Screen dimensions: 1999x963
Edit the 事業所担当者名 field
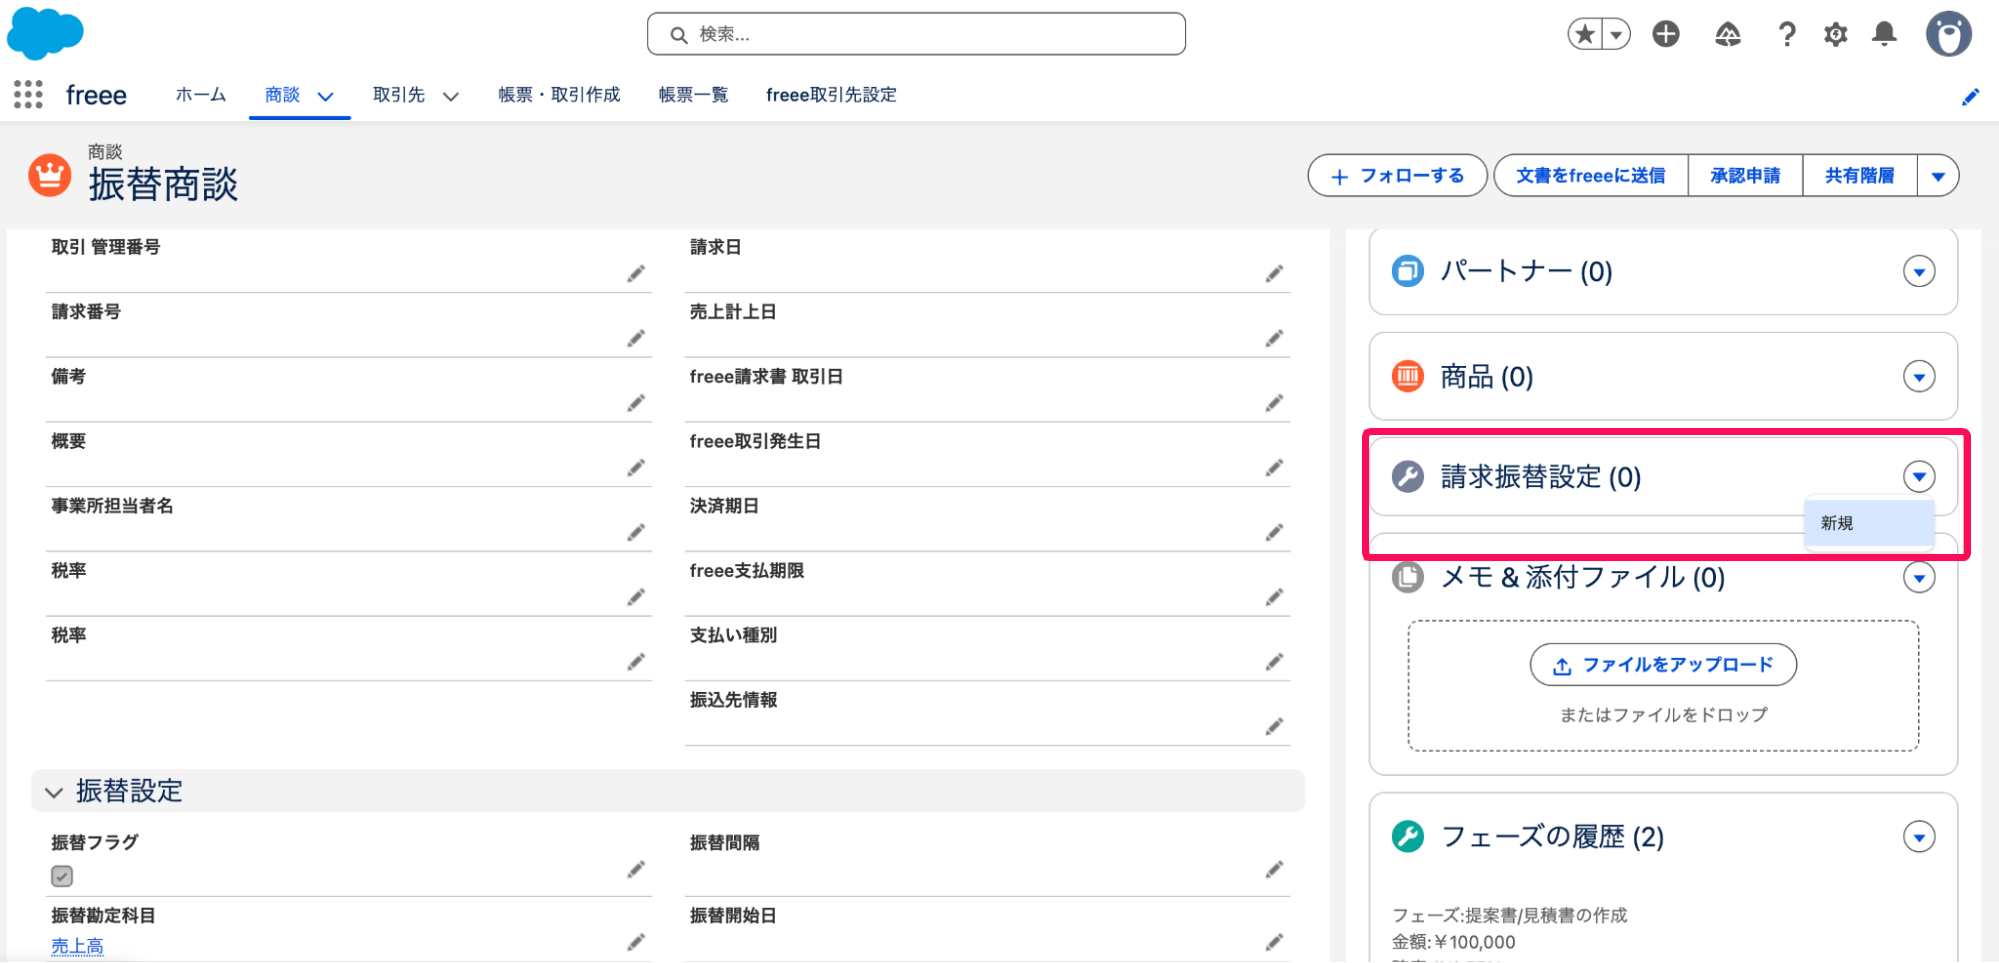636,533
